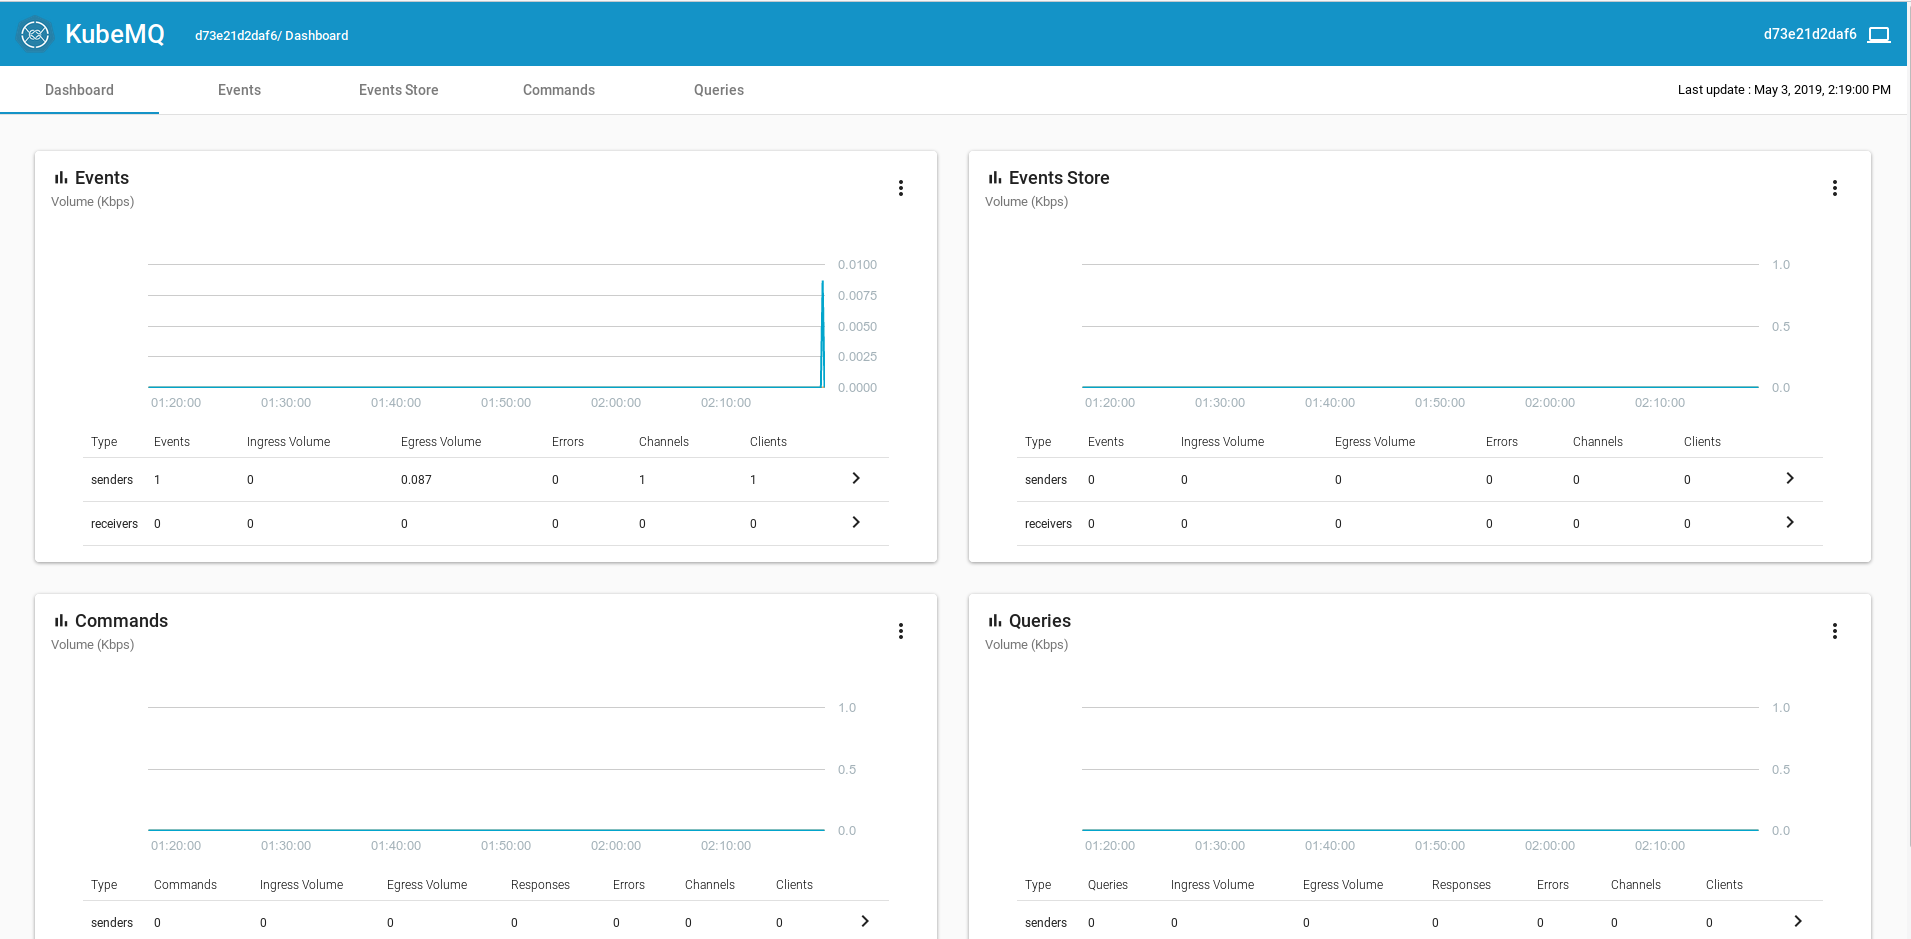The width and height of the screenshot is (1911, 939).
Task: Click the chart icon beside Commands title
Action: point(59,620)
